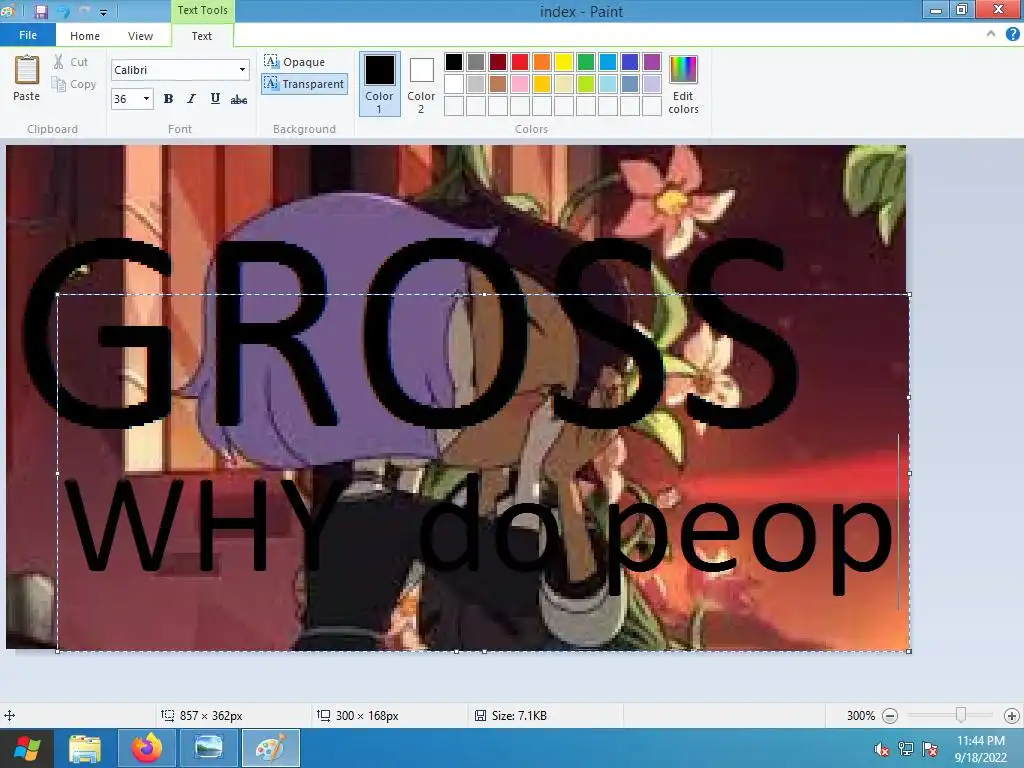Minimize the ribbon with the caret arrow
Image resolution: width=1024 pixels, height=768 pixels.
coord(991,34)
